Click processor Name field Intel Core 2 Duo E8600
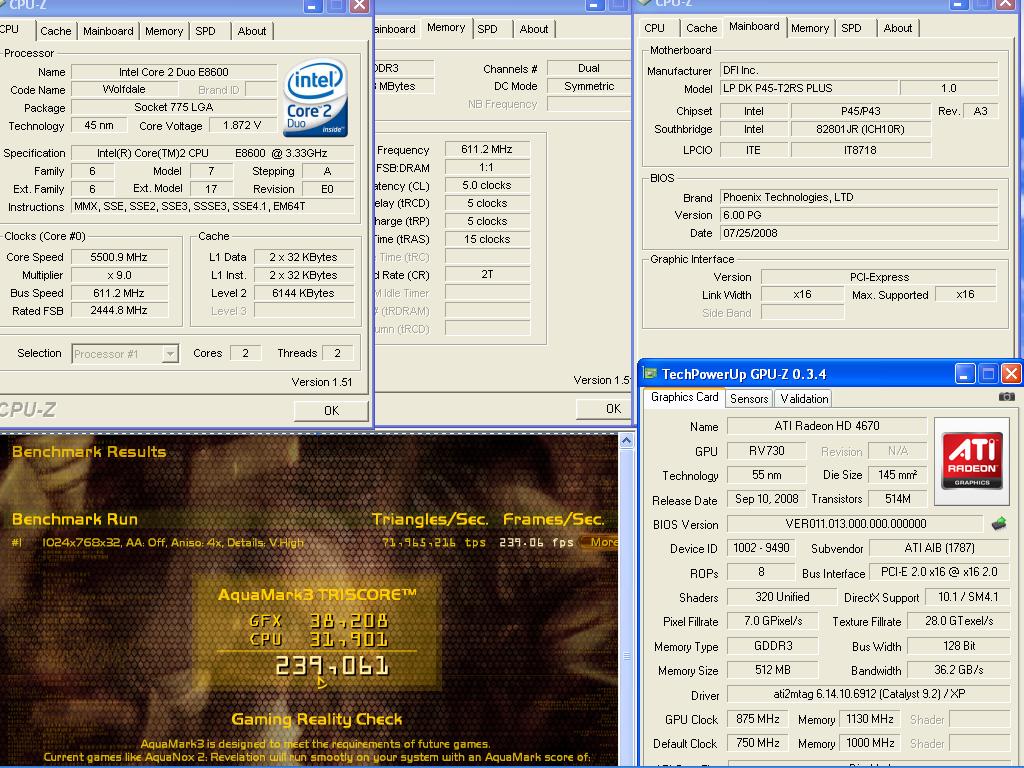This screenshot has height=768, width=1024. (174, 72)
